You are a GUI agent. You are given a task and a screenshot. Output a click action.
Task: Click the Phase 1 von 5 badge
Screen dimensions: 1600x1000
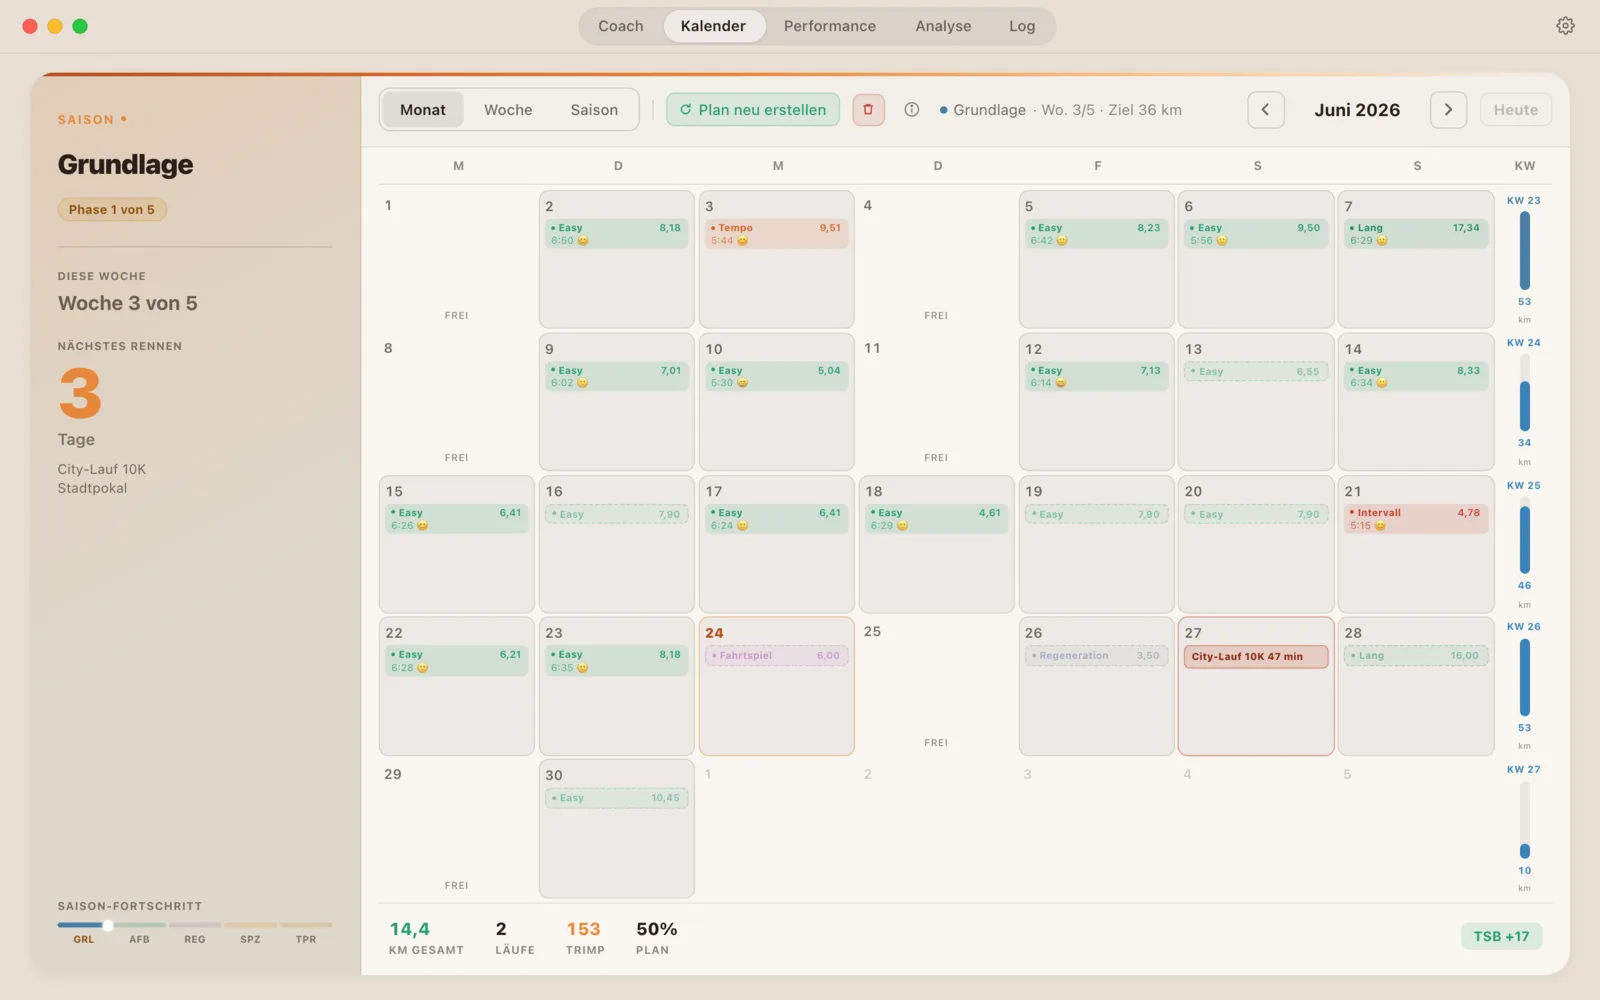pos(112,210)
